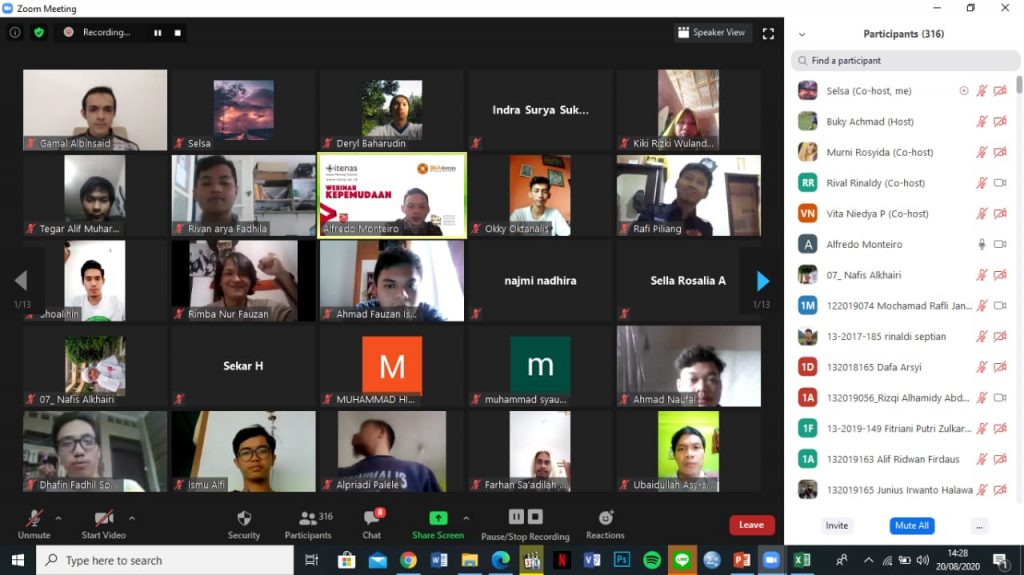Image resolution: width=1024 pixels, height=575 pixels.
Task: Click recording indicator icon in Selsa row
Action: click(x=963, y=91)
